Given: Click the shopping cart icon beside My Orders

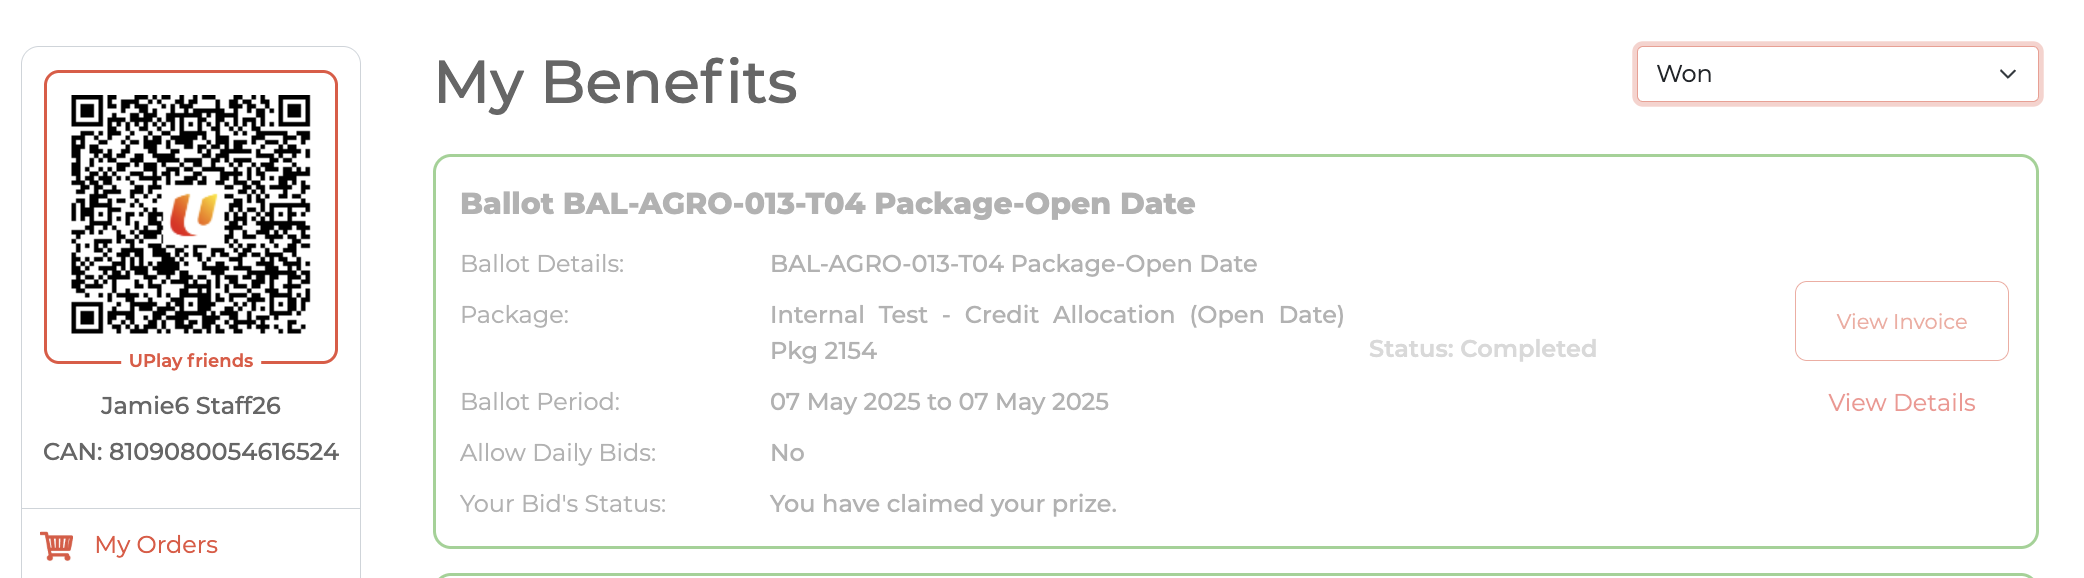Looking at the screenshot, I should coord(57,545).
